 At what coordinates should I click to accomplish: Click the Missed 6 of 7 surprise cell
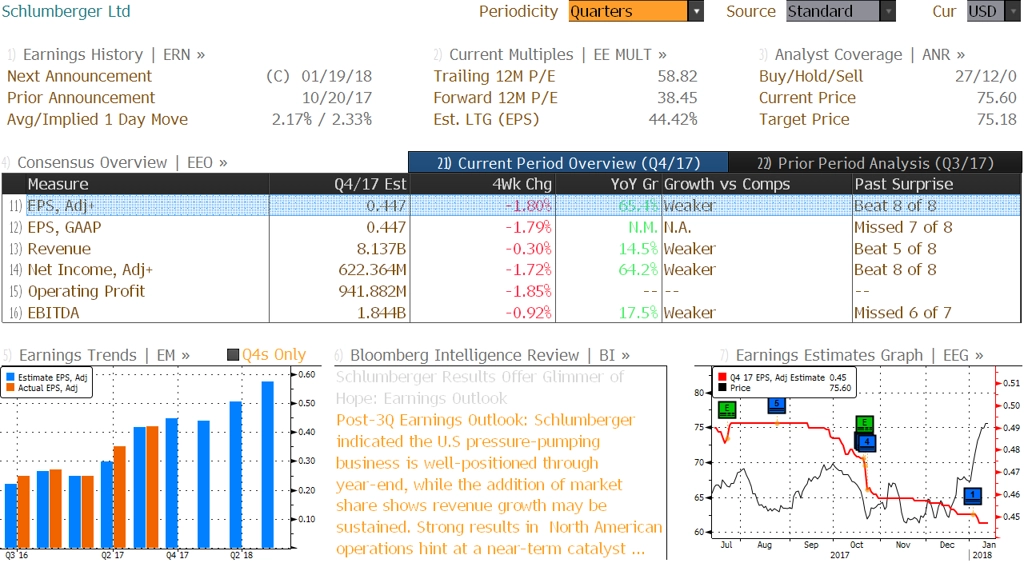(x=903, y=312)
